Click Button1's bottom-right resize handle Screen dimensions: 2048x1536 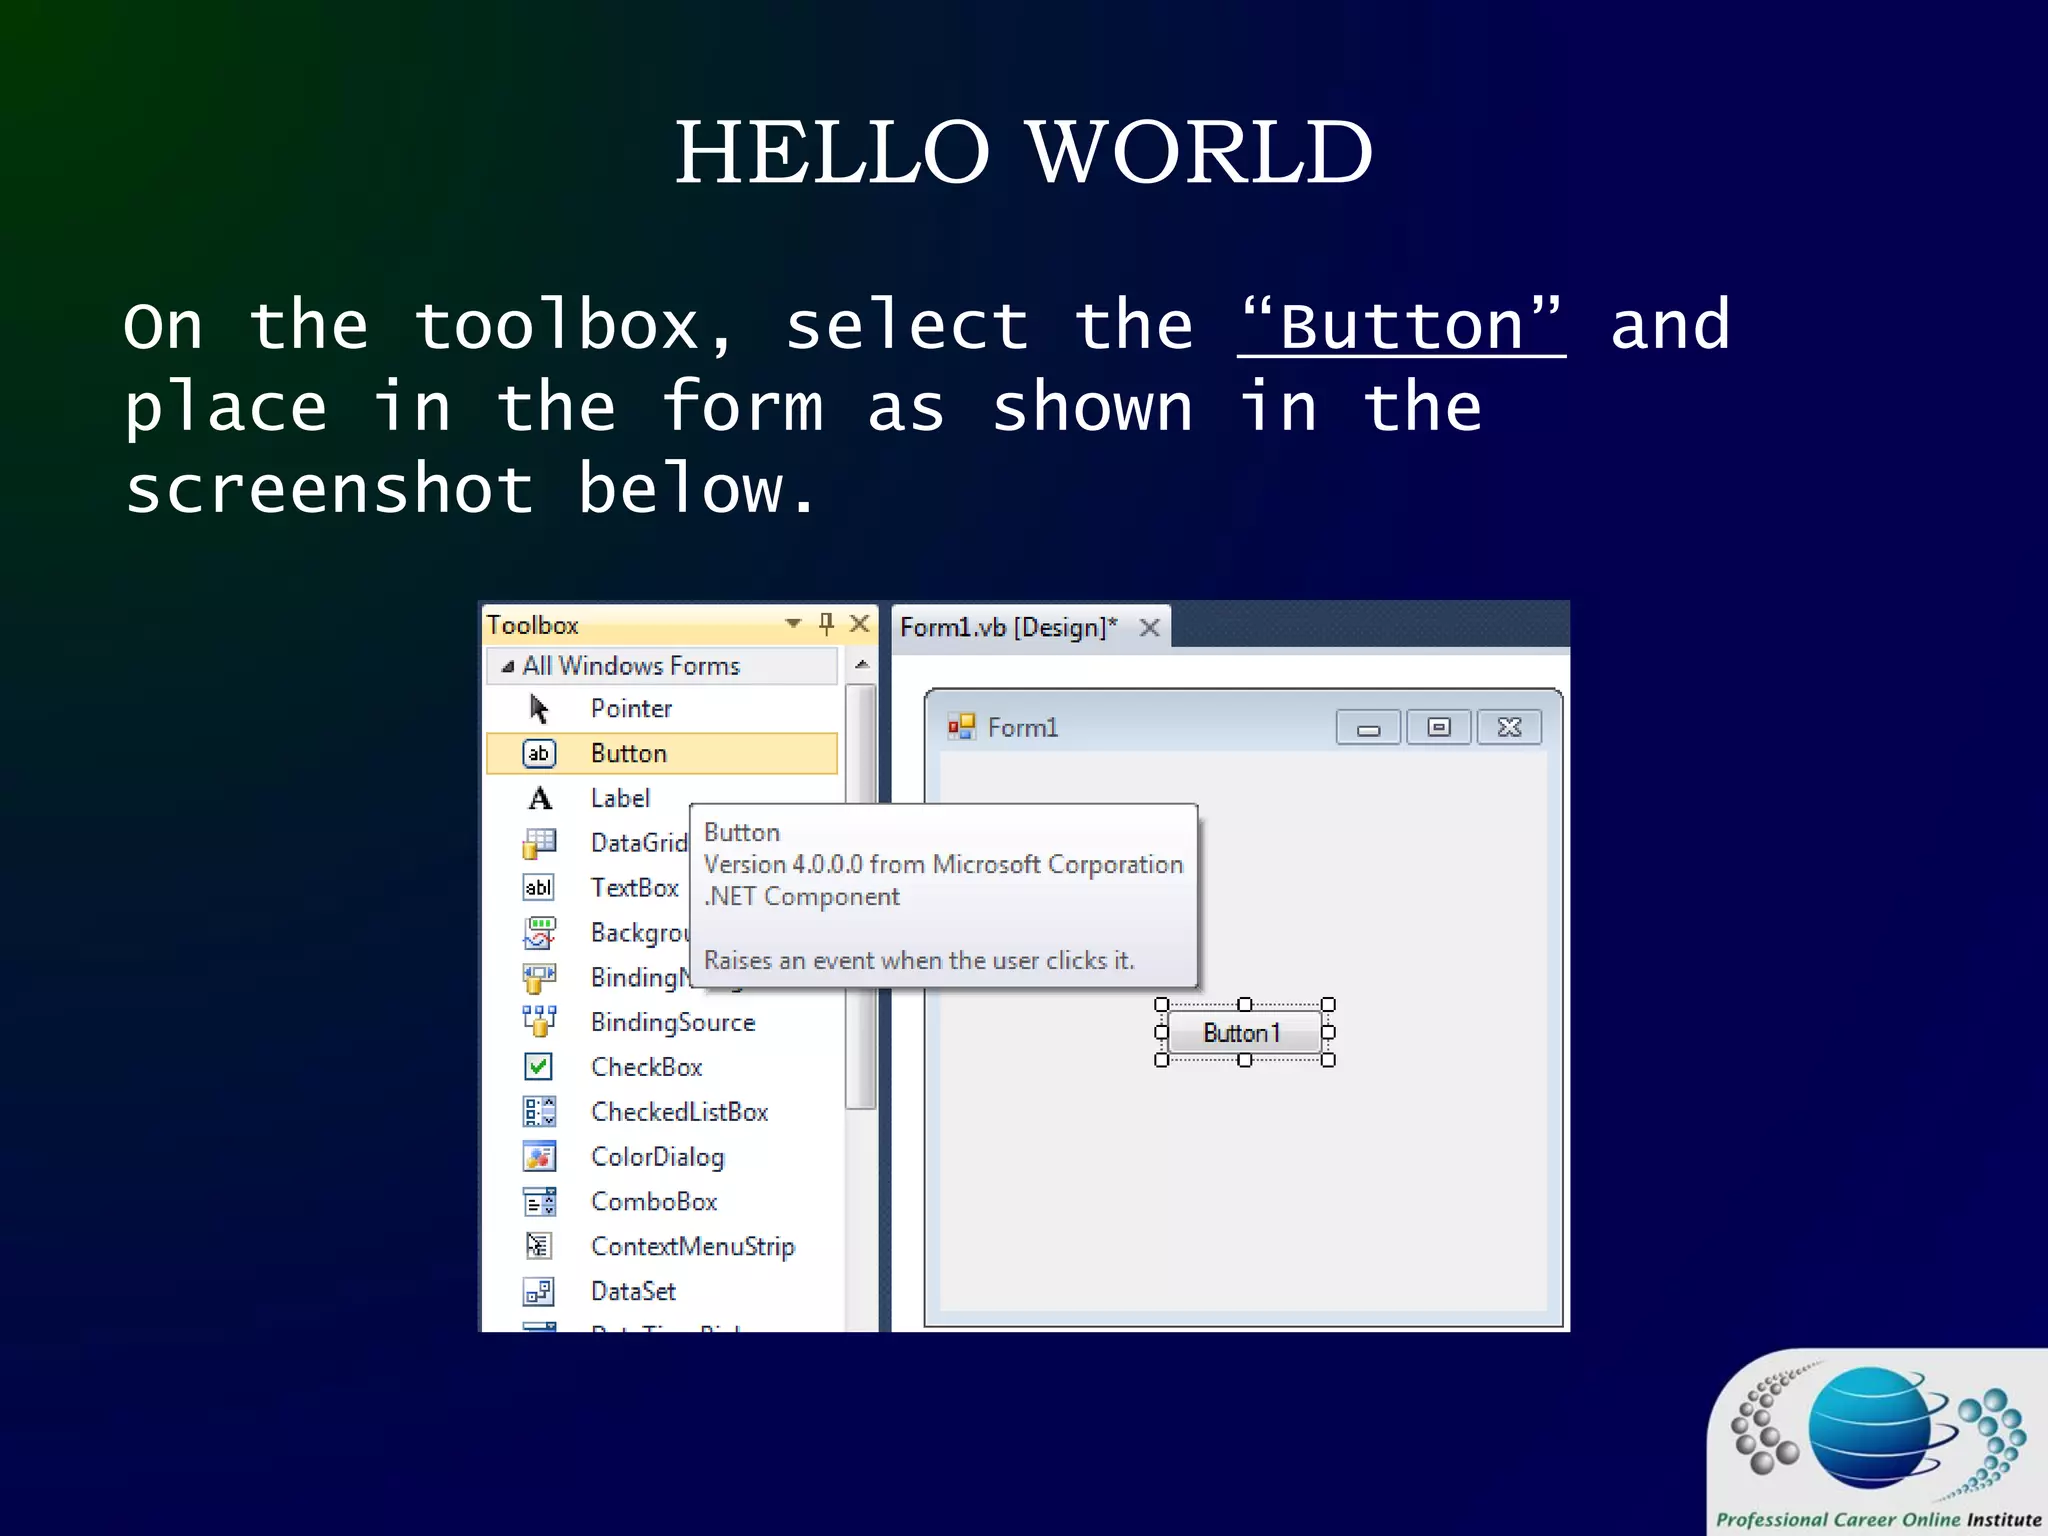point(1328,1060)
